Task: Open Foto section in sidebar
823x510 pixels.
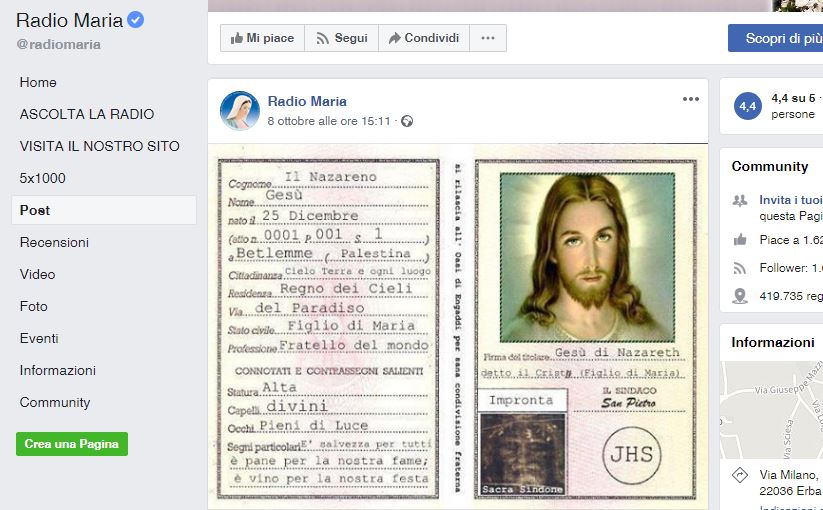Action: (34, 306)
